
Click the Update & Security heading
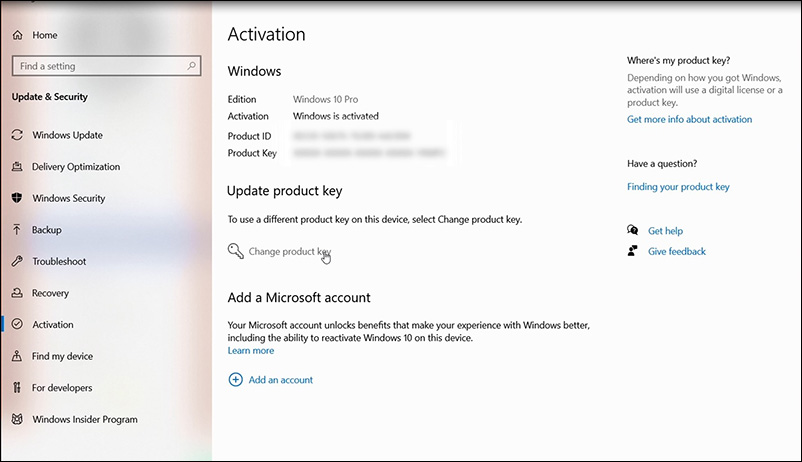pyautogui.click(x=50, y=97)
